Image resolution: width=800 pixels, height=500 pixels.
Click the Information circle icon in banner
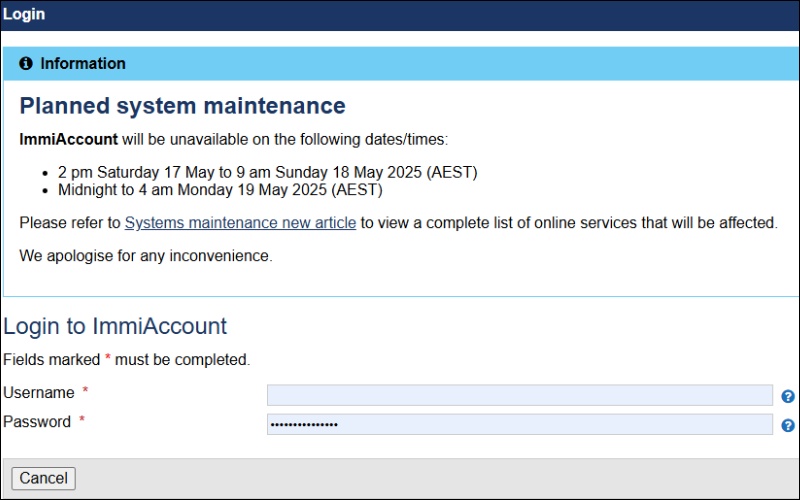tap(26, 63)
